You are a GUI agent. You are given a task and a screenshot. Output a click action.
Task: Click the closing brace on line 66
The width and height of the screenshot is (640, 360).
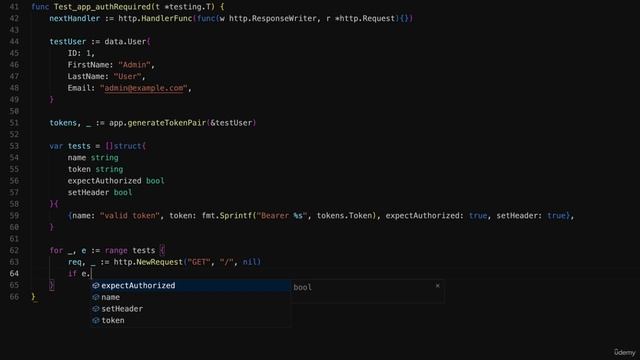[x=33, y=297]
